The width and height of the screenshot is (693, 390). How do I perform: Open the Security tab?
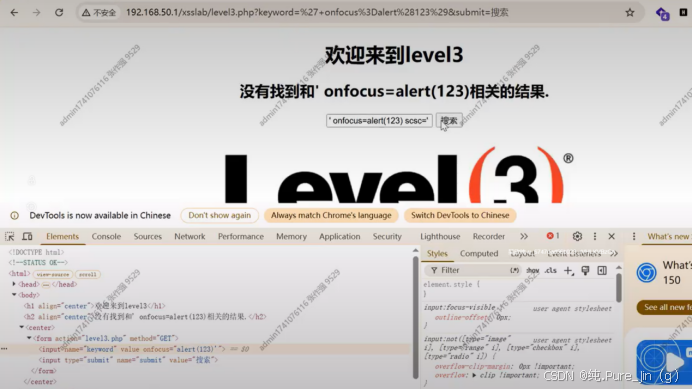click(x=387, y=237)
